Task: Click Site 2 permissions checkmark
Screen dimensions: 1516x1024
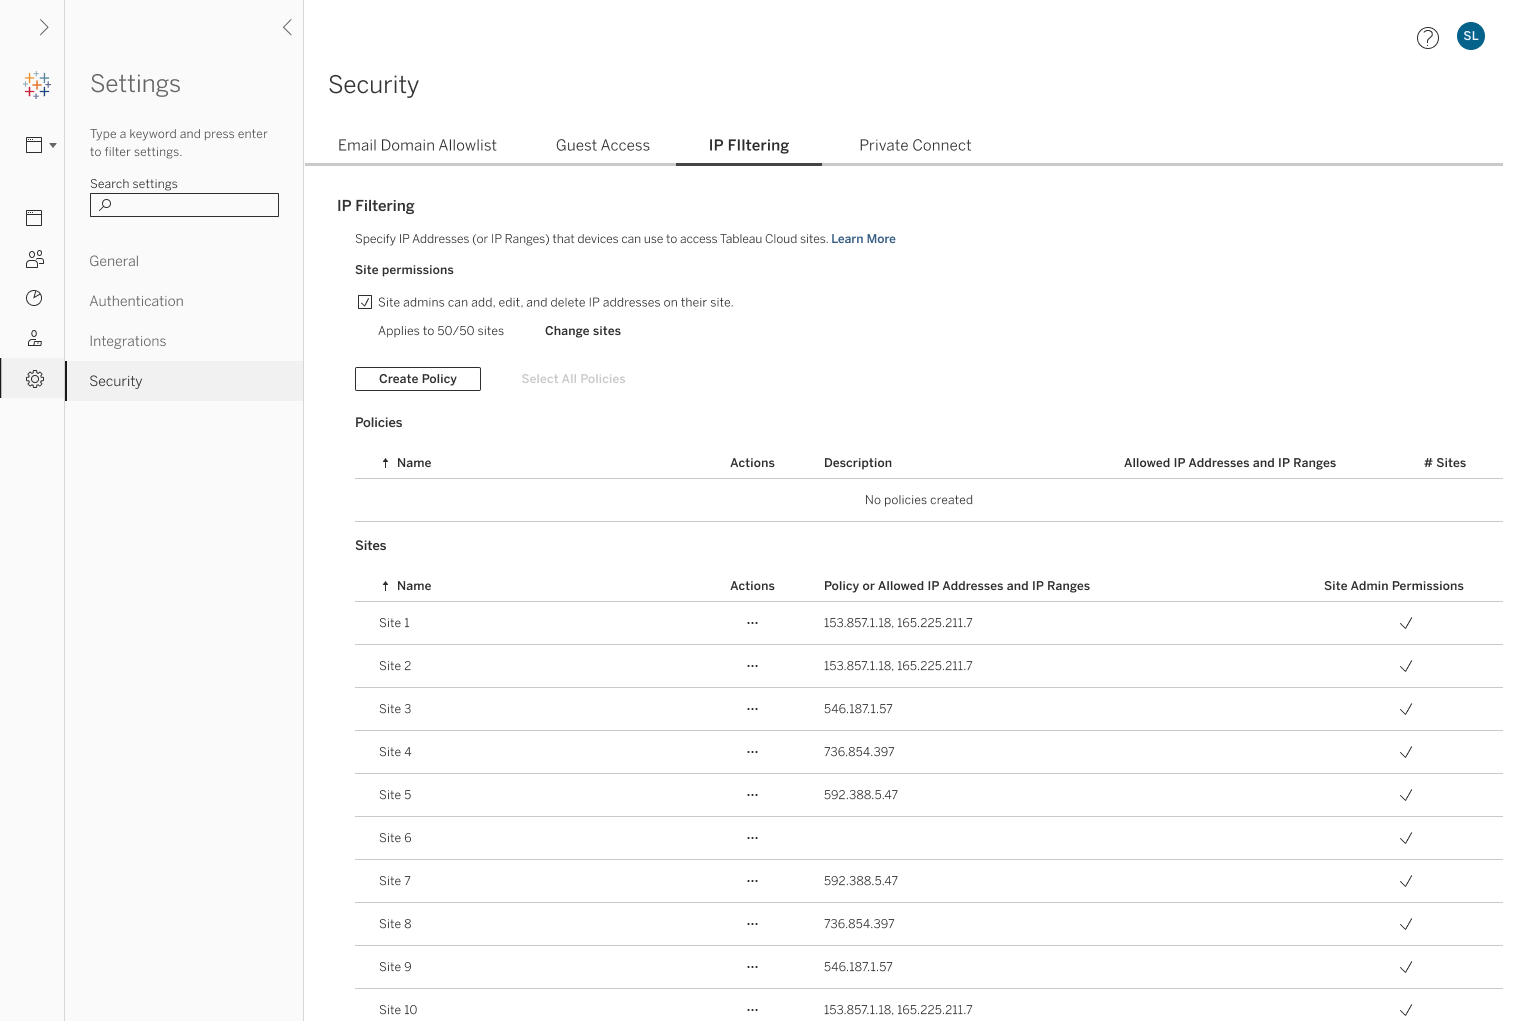Action: (1405, 666)
